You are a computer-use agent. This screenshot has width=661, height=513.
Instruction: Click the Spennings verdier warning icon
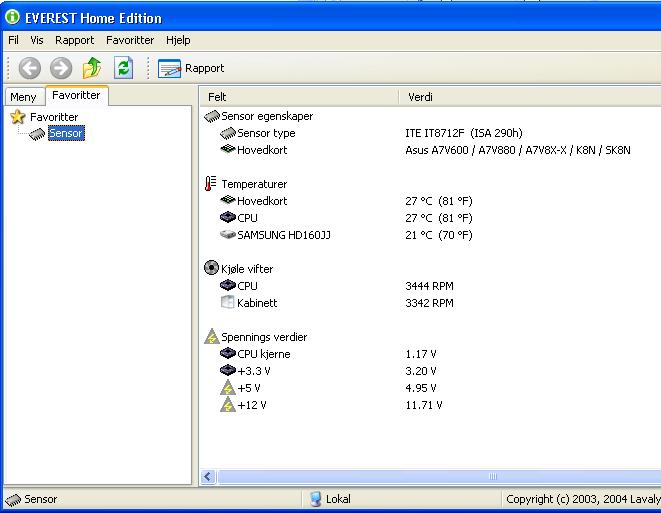pos(212,336)
